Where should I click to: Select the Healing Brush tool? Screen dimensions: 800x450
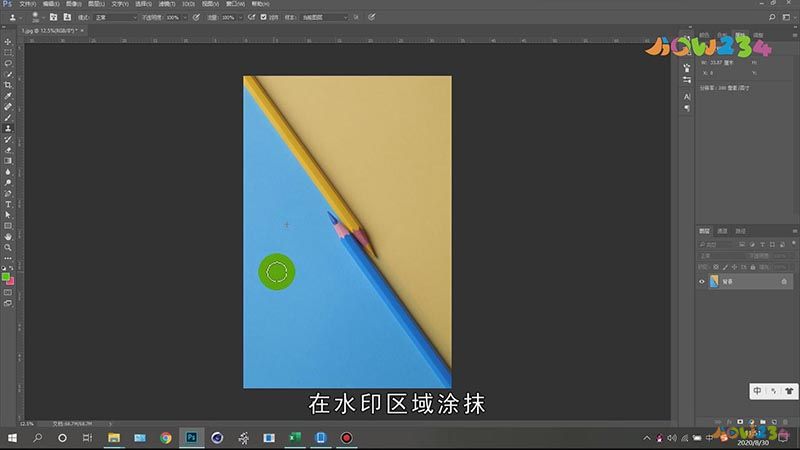point(8,107)
